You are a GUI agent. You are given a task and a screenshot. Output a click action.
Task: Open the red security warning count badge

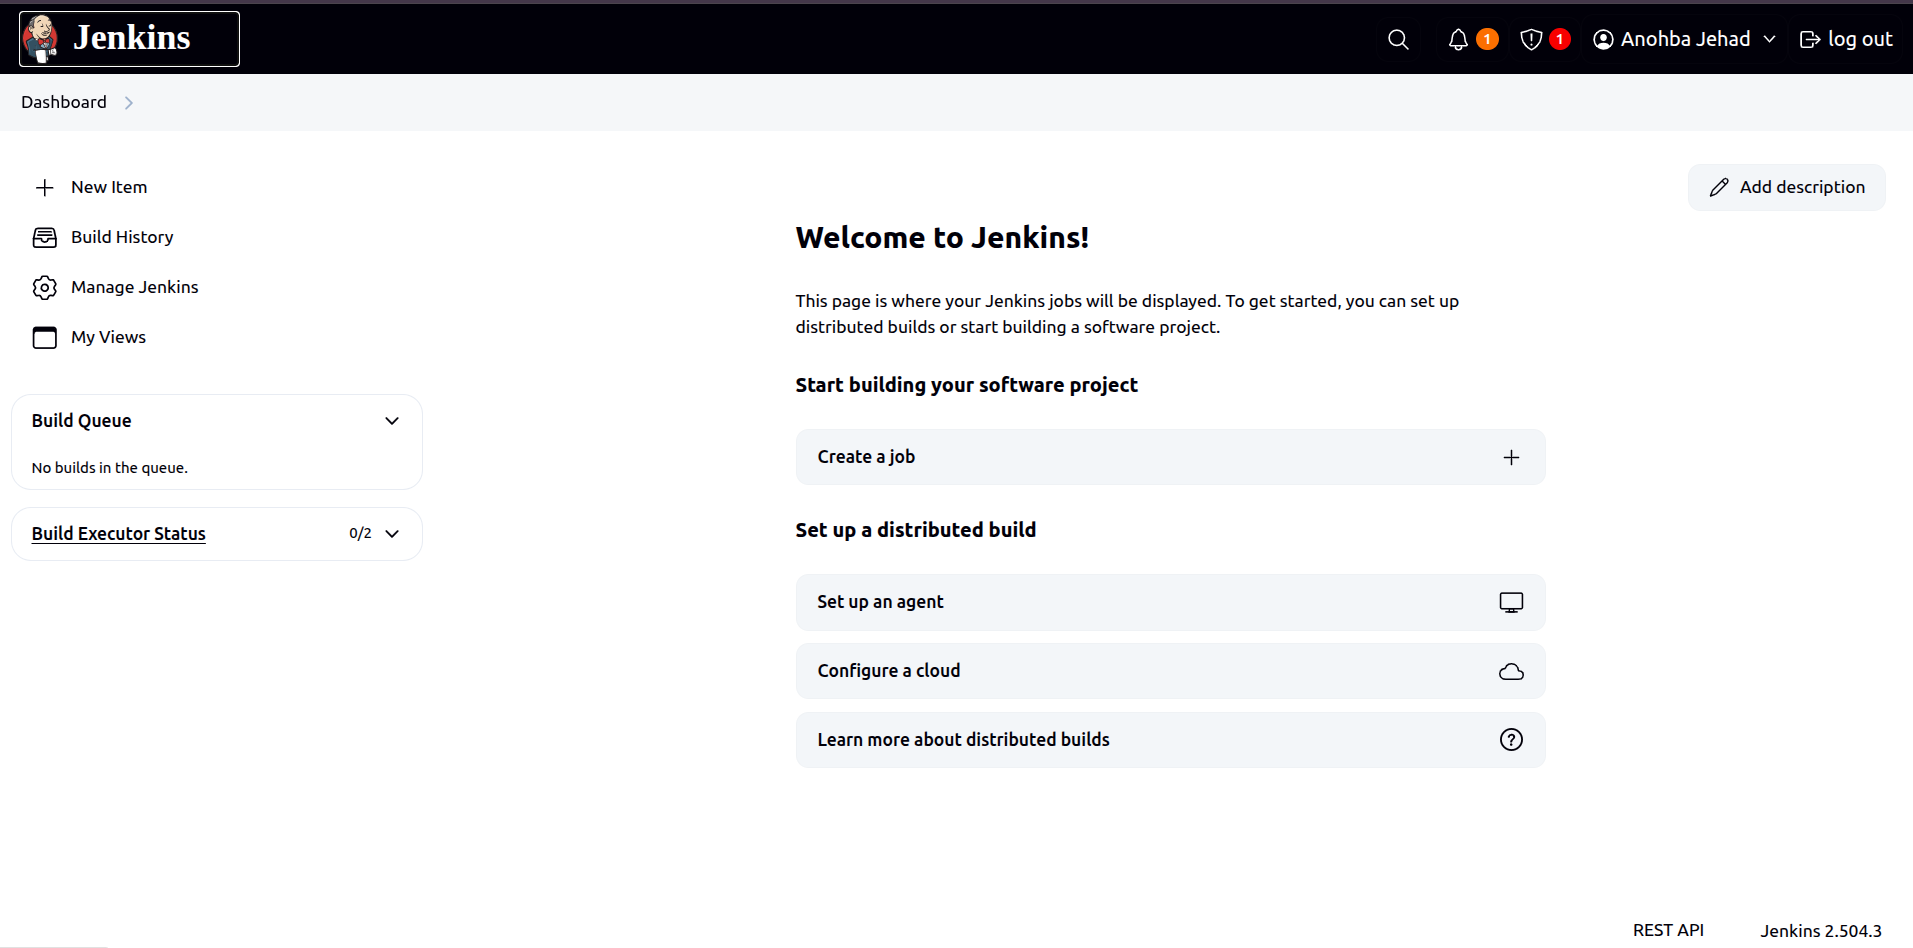[1559, 39]
